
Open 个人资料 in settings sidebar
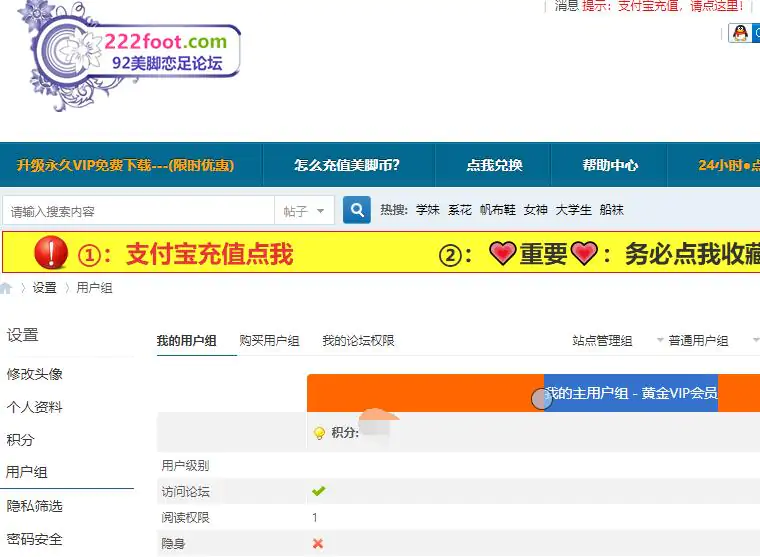click(34, 407)
